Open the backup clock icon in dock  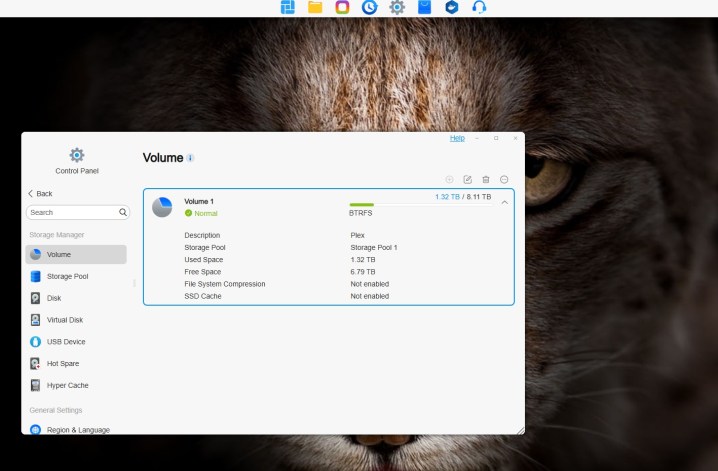[x=369, y=8]
